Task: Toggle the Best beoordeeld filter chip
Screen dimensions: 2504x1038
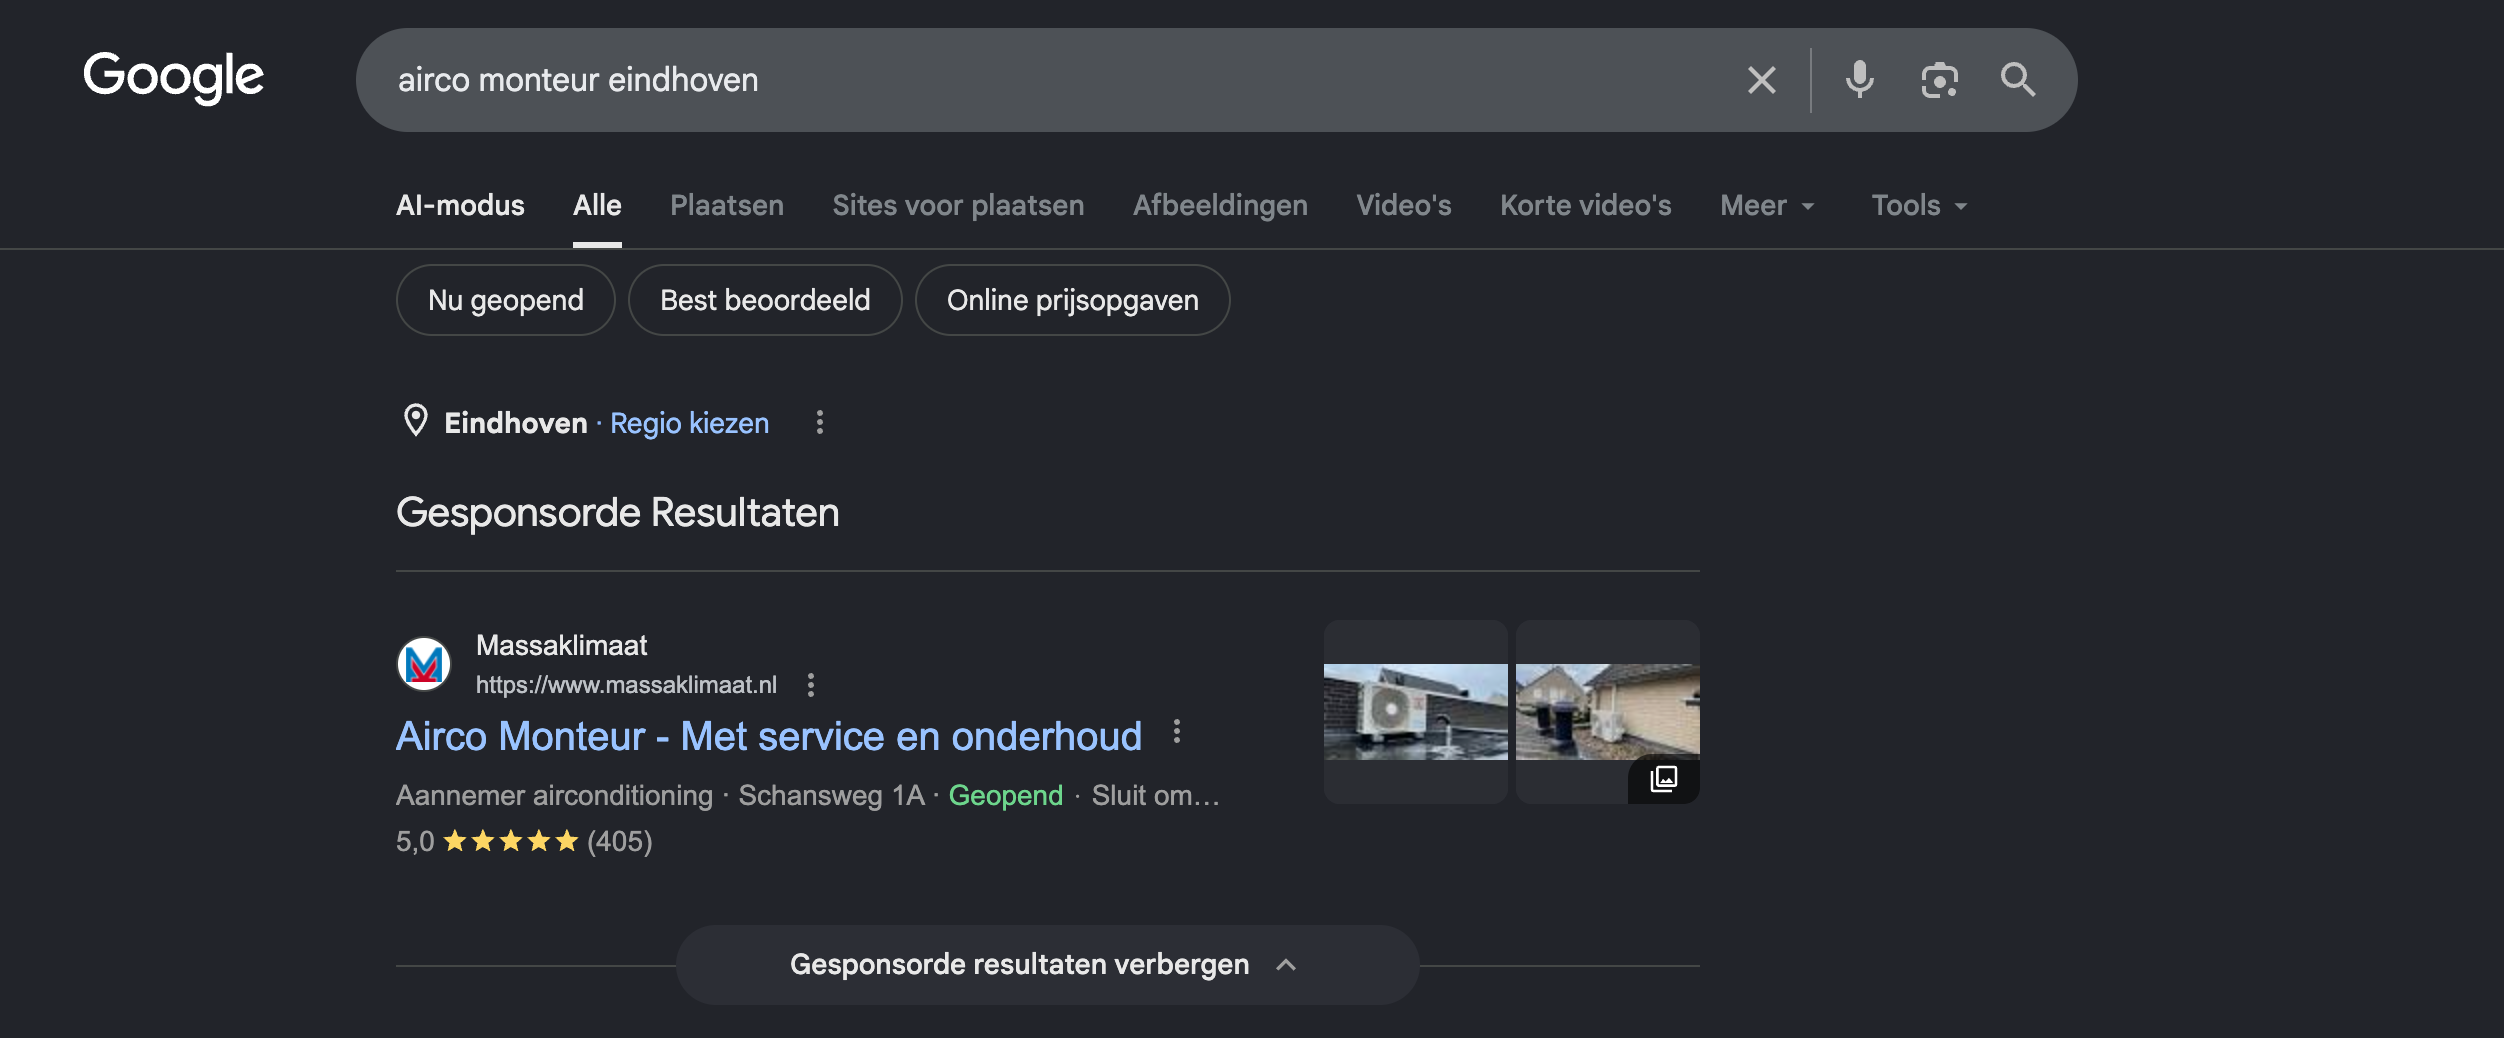Action: pyautogui.click(x=765, y=300)
